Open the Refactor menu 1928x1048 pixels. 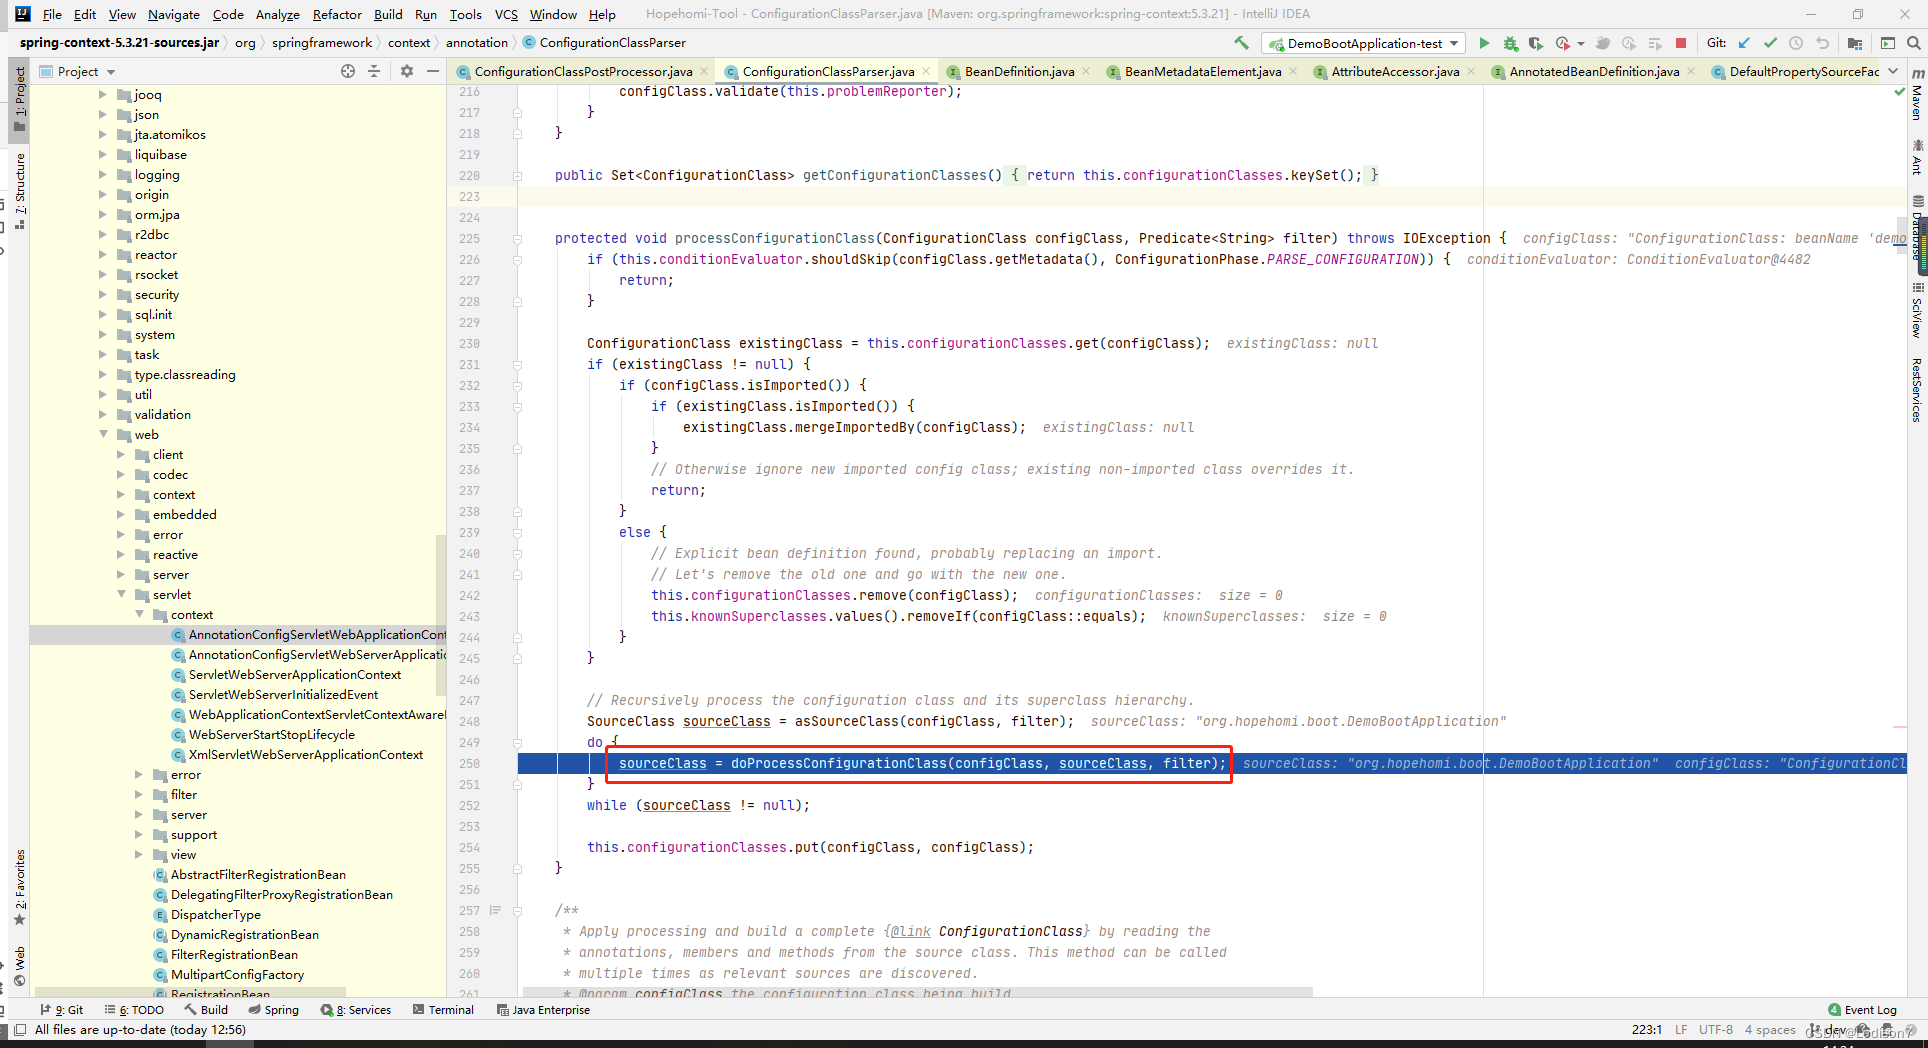pos(337,14)
